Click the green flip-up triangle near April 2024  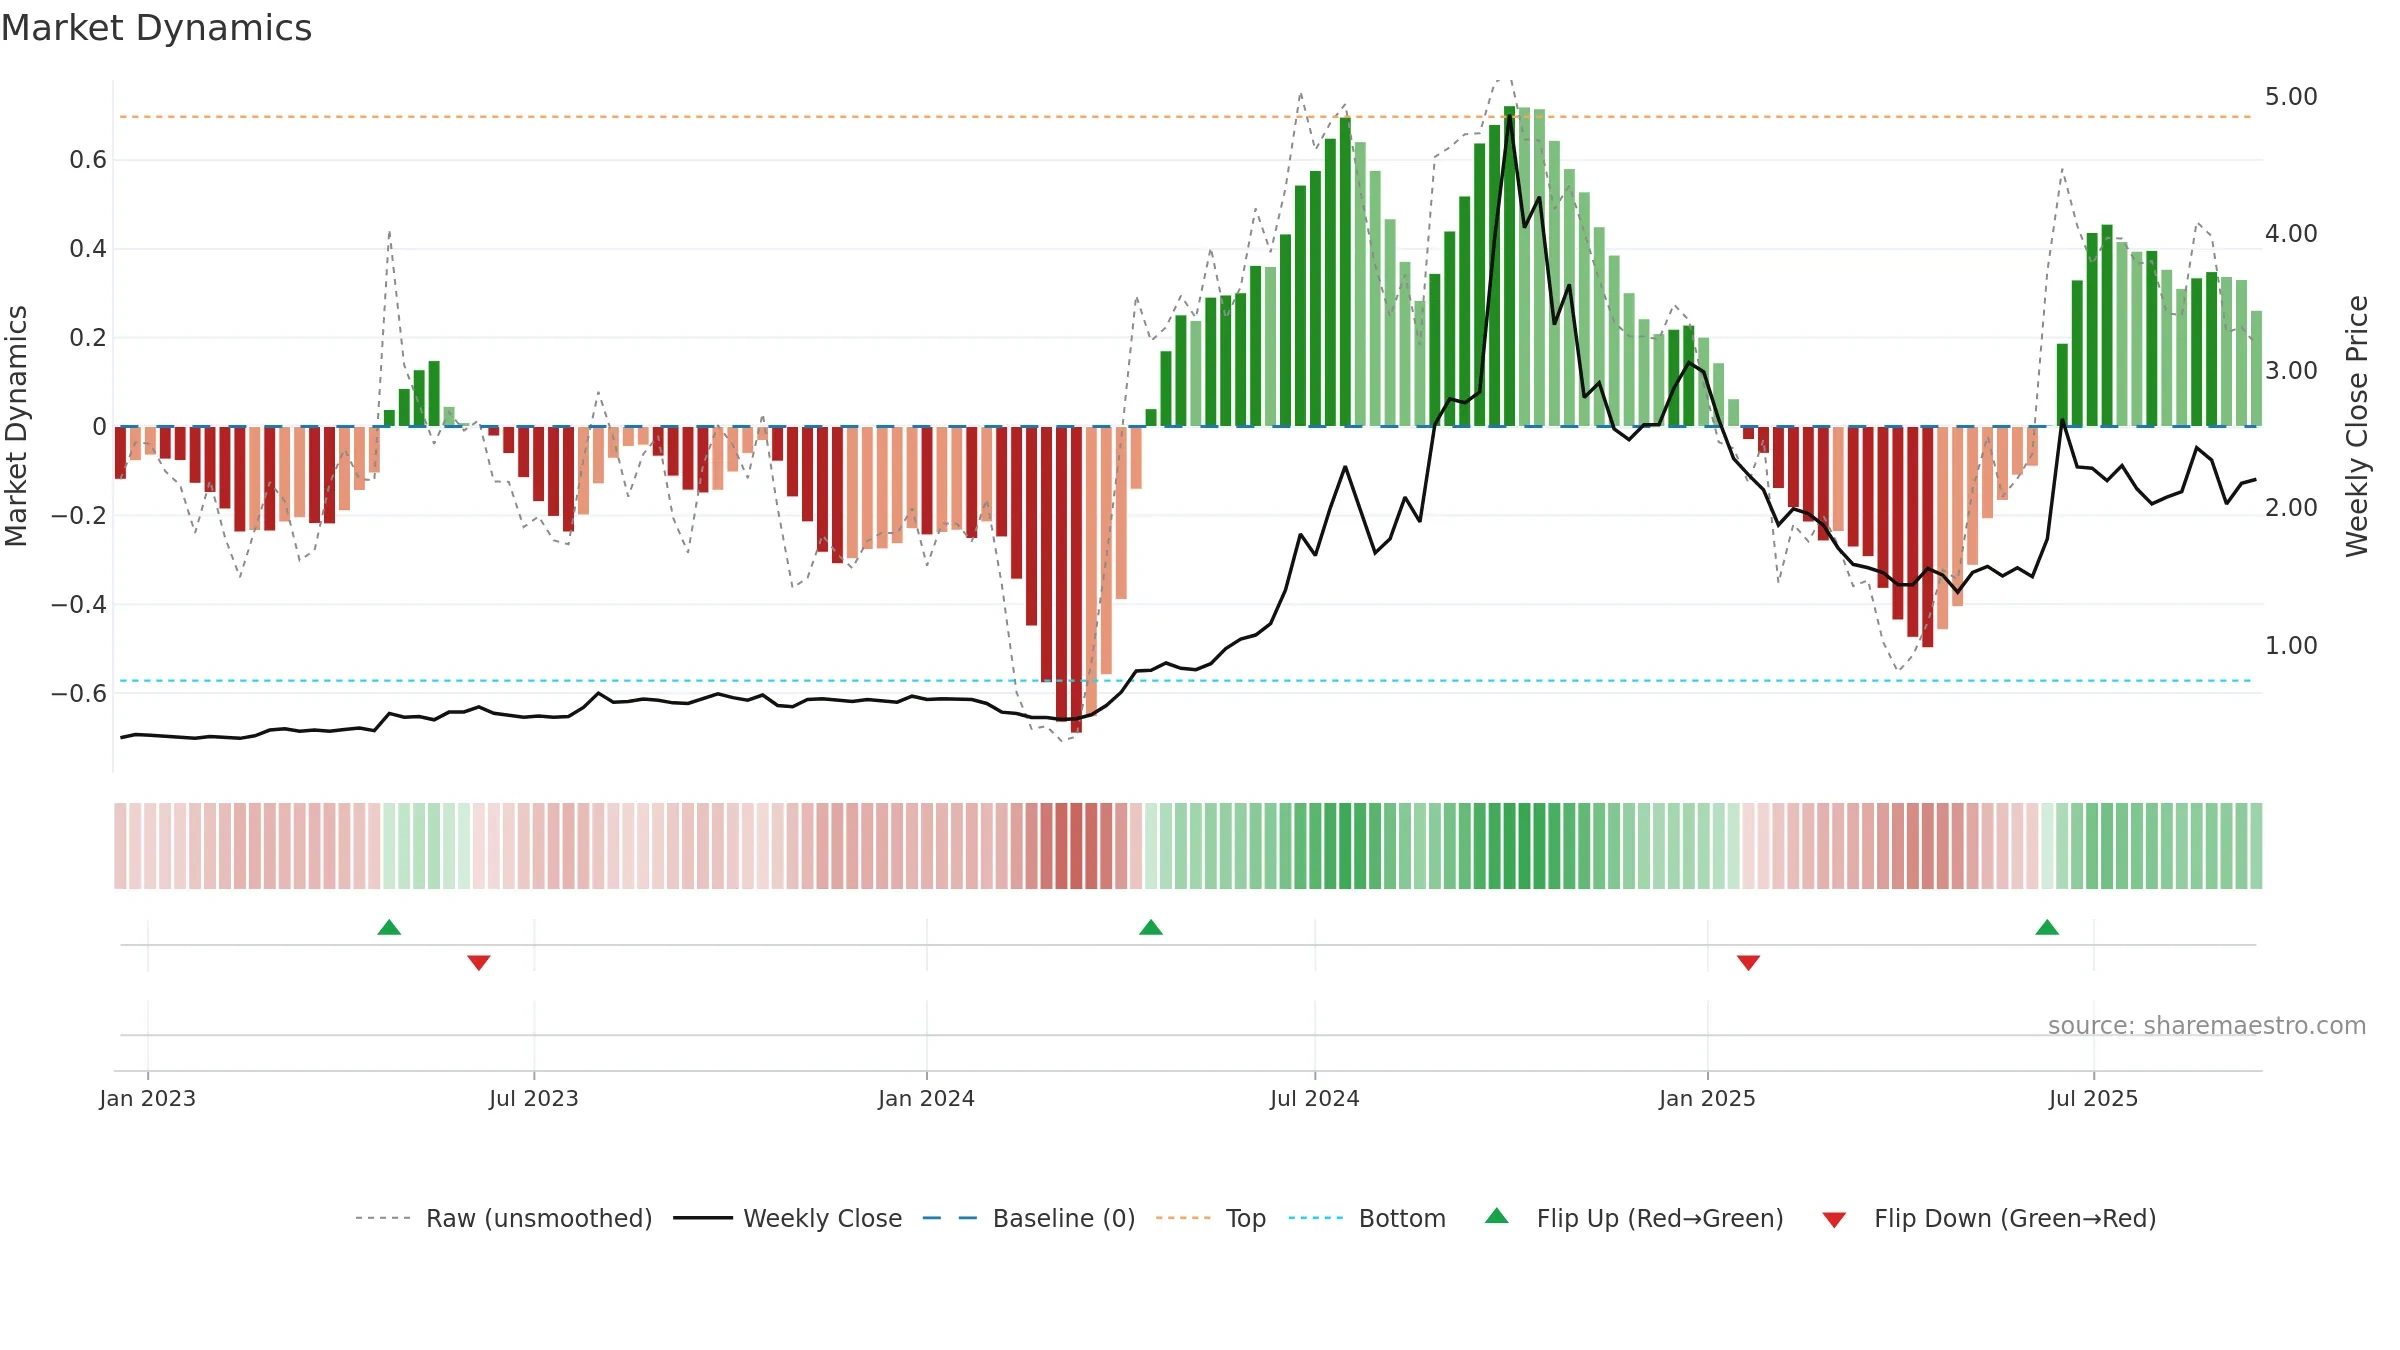click(x=1151, y=927)
